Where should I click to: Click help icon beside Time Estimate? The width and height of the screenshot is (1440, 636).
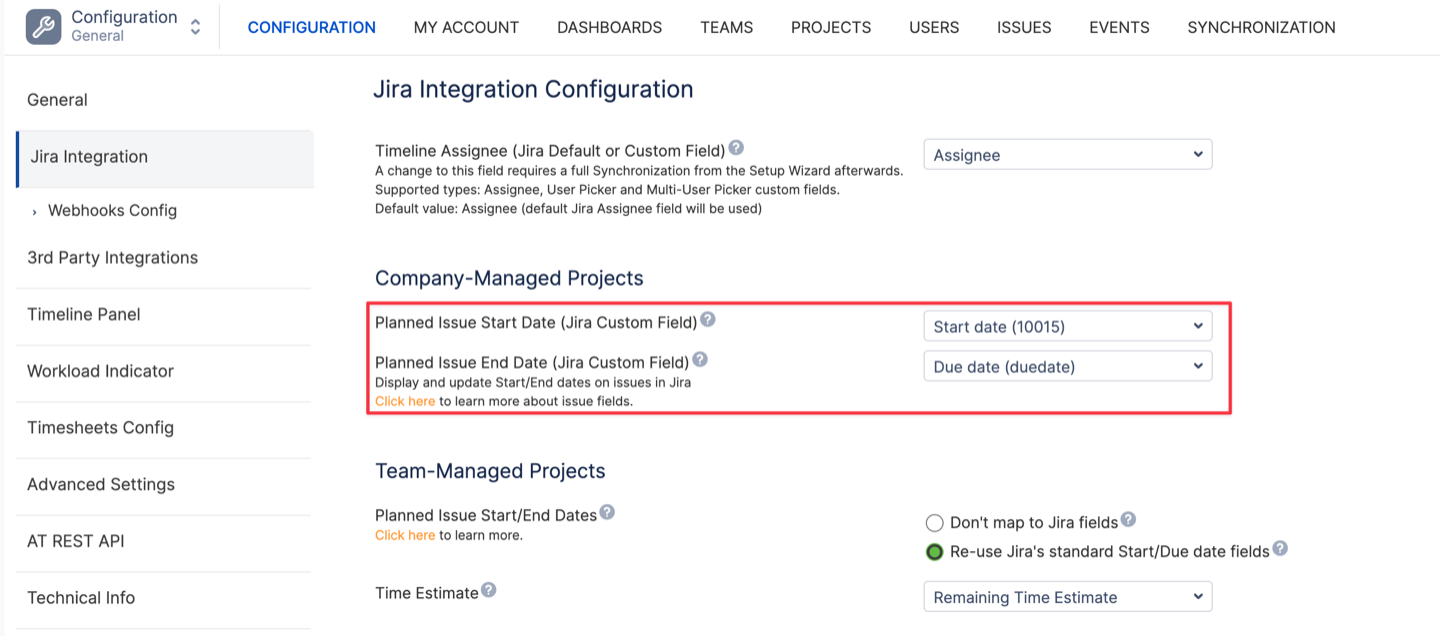click(489, 591)
